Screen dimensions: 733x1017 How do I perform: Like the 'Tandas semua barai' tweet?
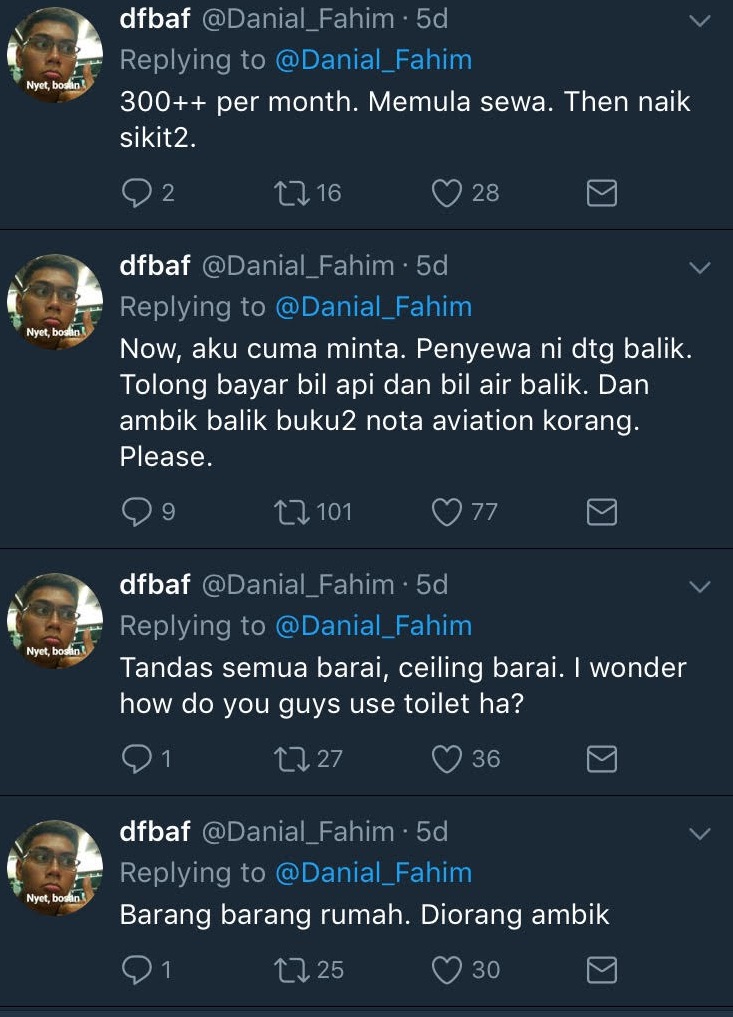click(446, 760)
